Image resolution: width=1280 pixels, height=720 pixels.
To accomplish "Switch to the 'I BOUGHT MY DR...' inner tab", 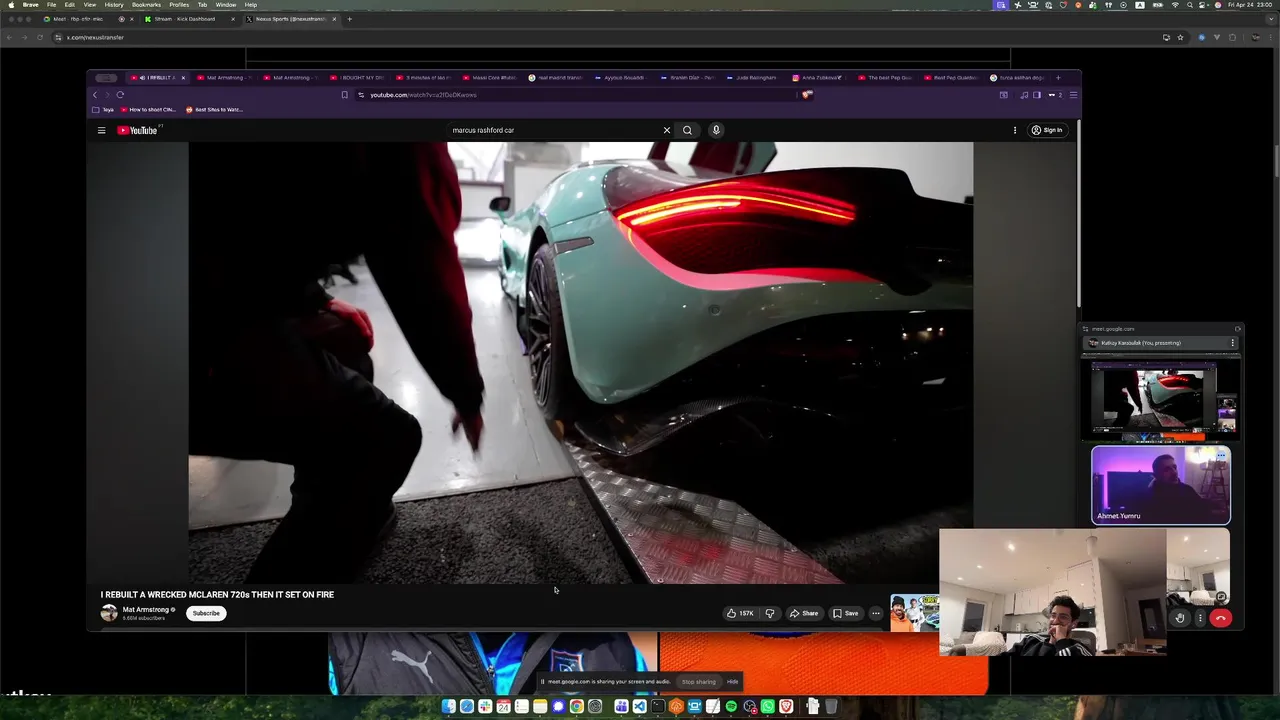I will (x=356, y=78).
